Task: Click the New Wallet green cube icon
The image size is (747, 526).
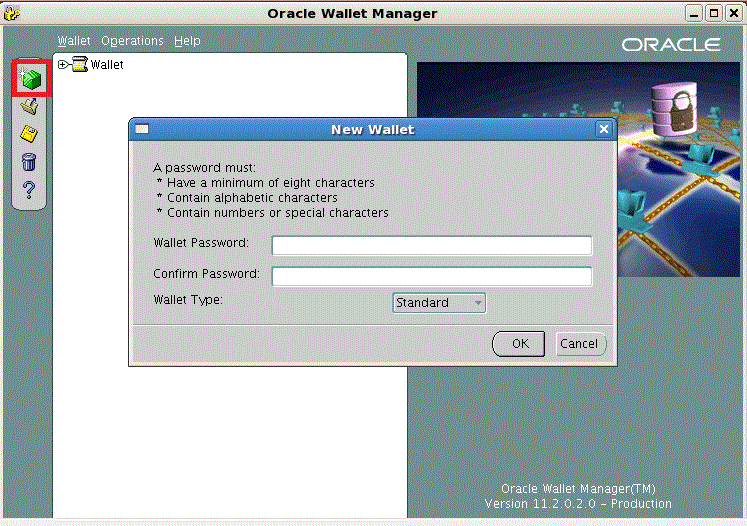Action: point(30,78)
